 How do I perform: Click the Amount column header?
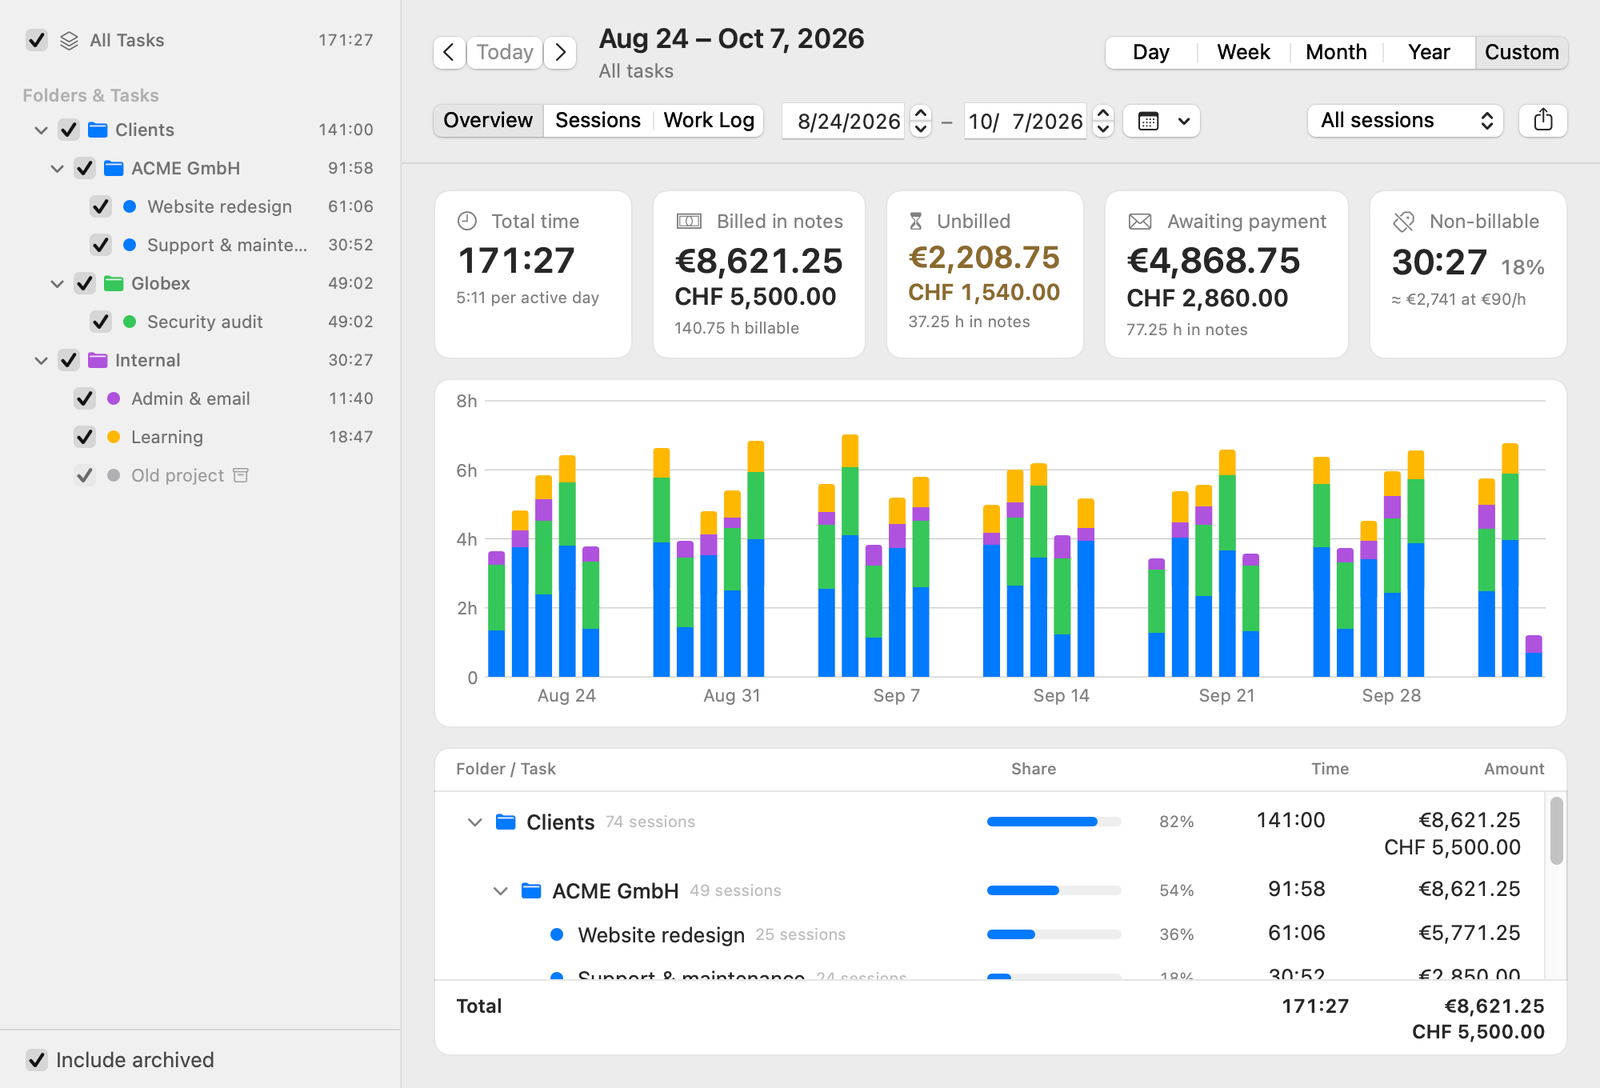1514,769
